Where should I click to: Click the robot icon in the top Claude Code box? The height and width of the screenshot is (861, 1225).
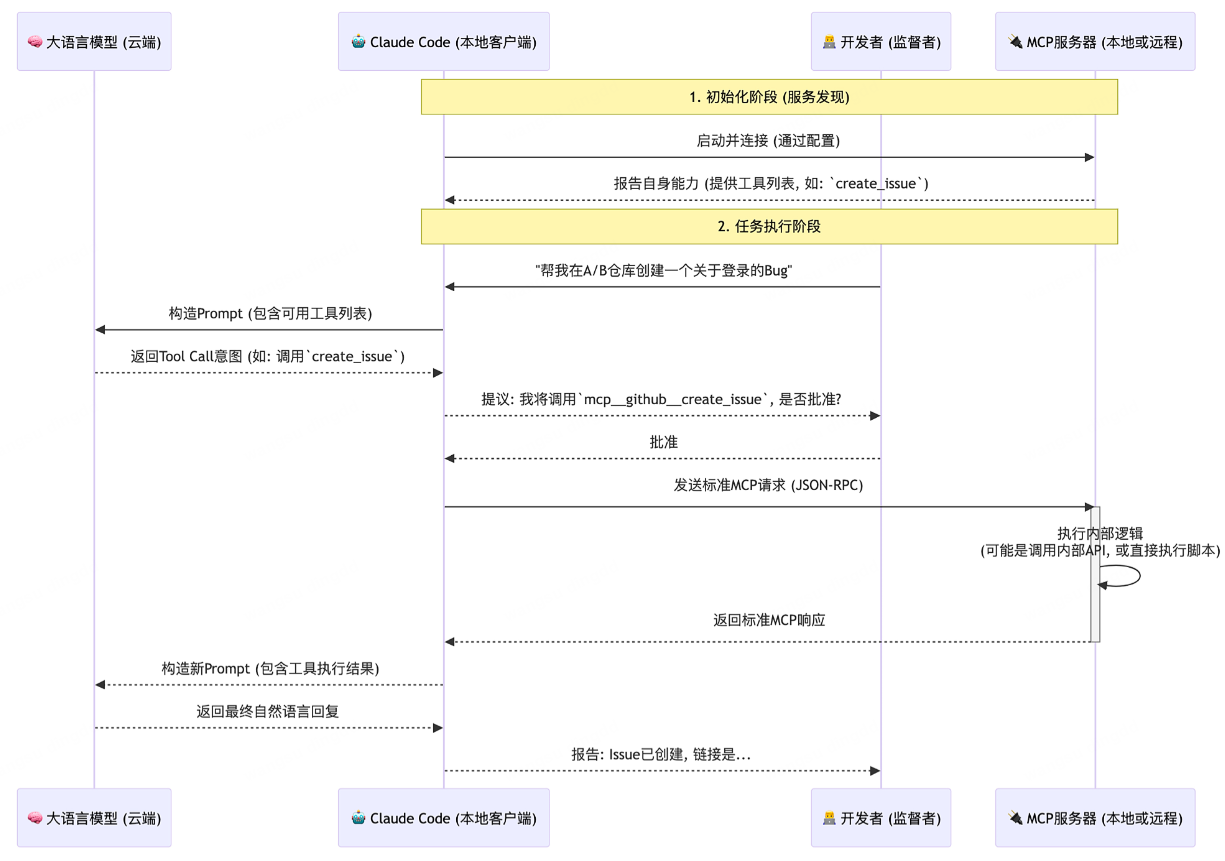click(x=359, y=42)
